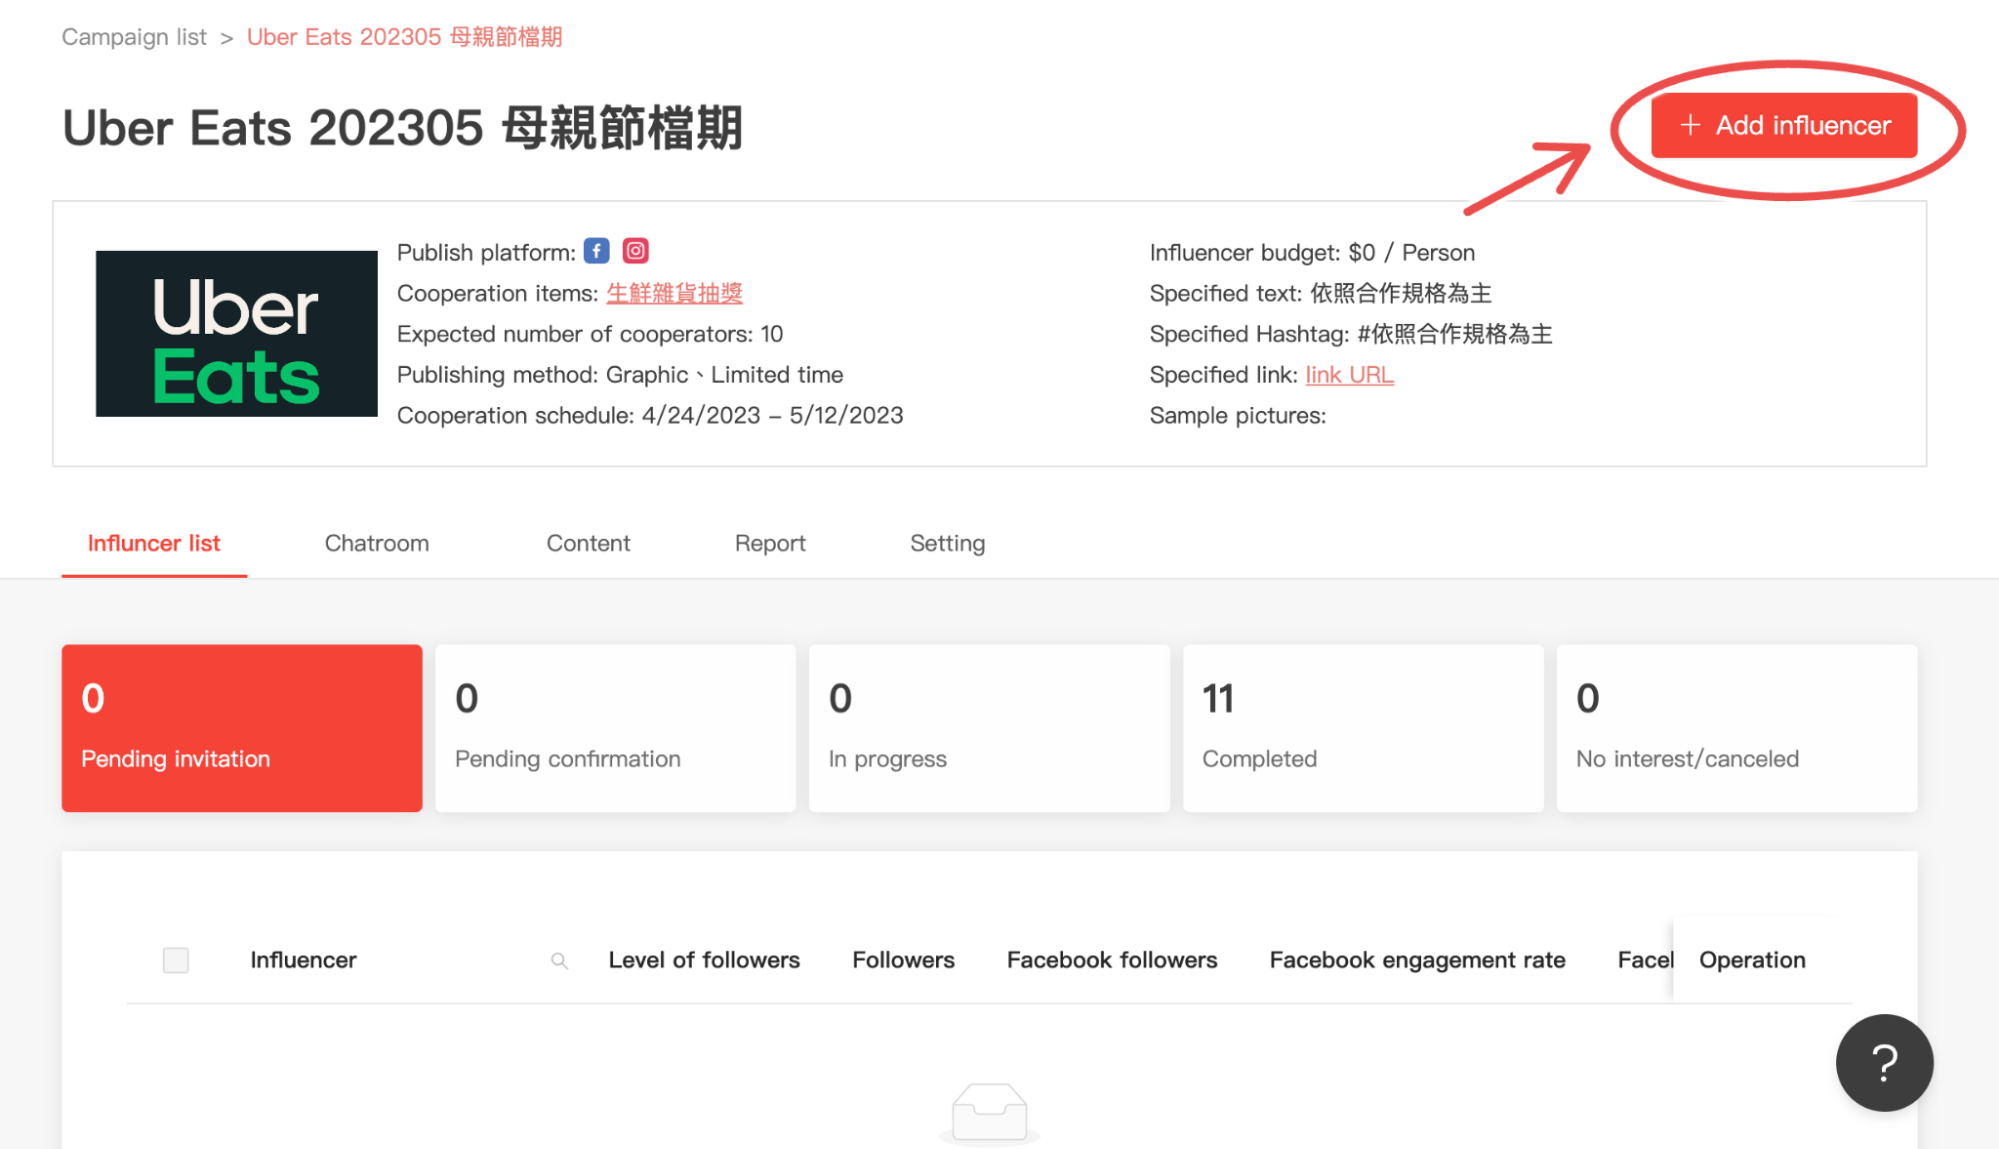1999x1149 pixels.
Task: Open the 生鮮雜貨抽獎 cooperation item link
Action: [674, 293]
